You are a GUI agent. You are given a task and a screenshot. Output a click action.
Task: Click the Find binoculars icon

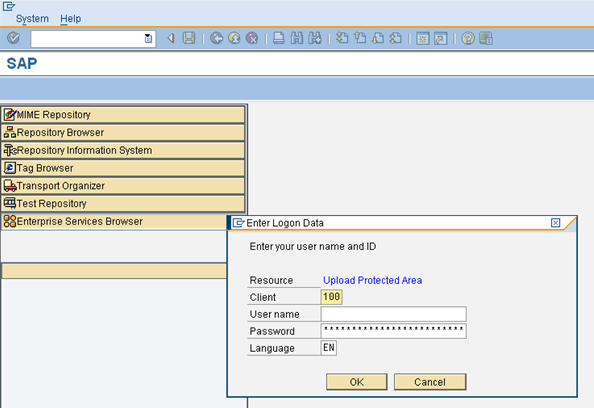297,38
